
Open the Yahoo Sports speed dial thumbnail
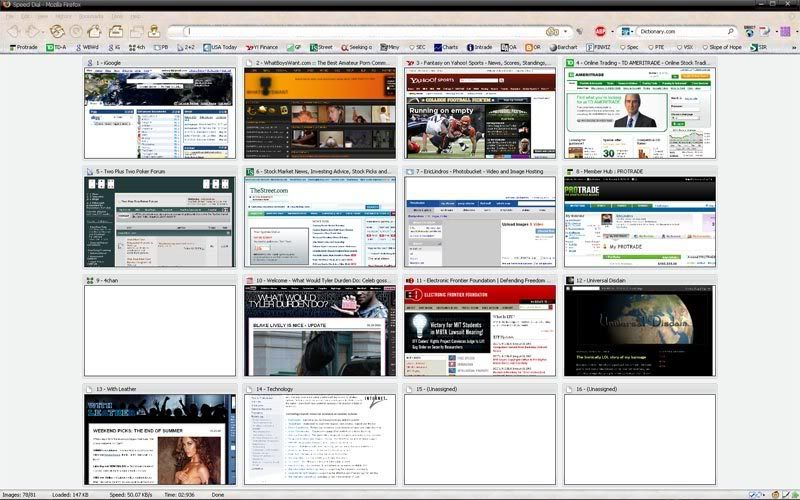480,111
